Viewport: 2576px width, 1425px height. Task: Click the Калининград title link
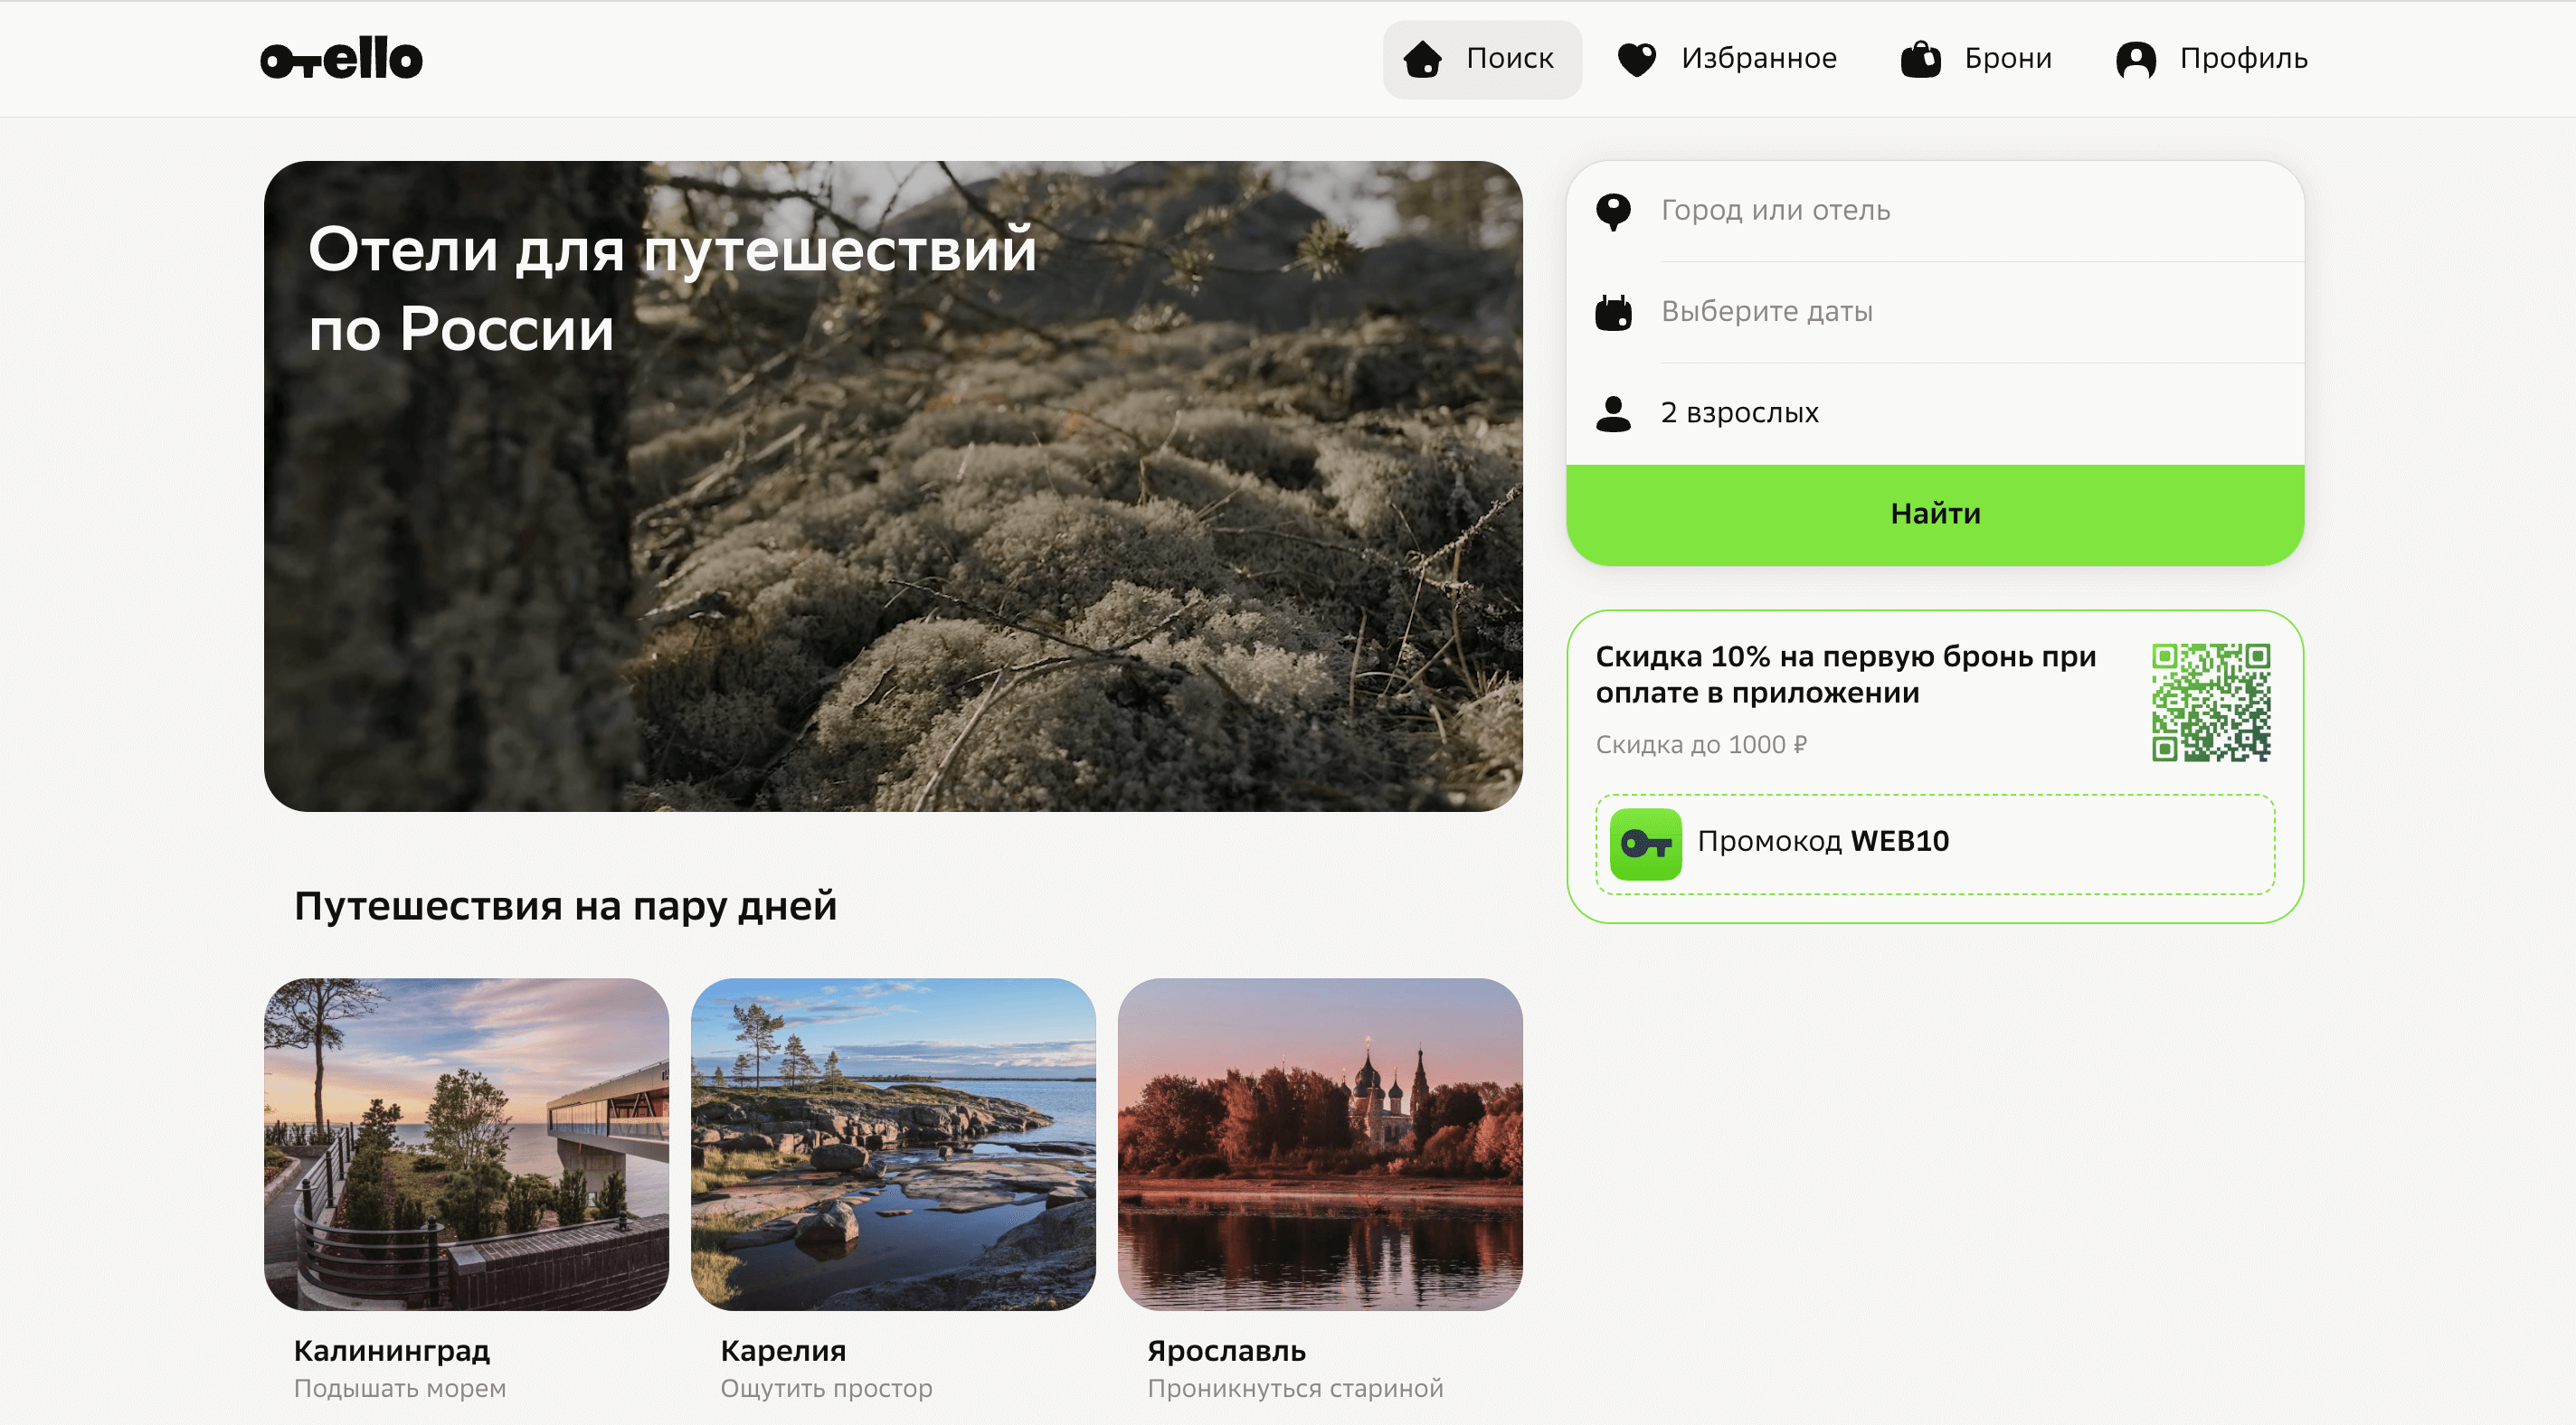tap(392, 1351)
